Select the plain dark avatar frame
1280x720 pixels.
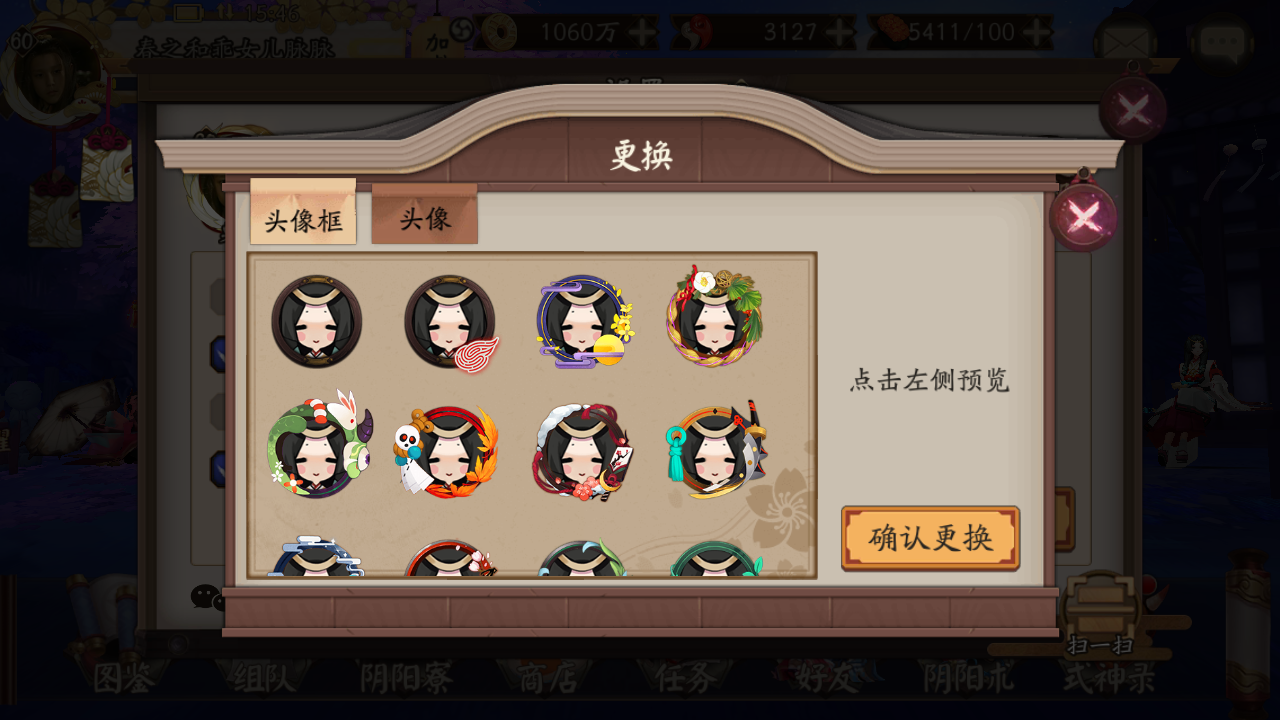click(316, 322)
